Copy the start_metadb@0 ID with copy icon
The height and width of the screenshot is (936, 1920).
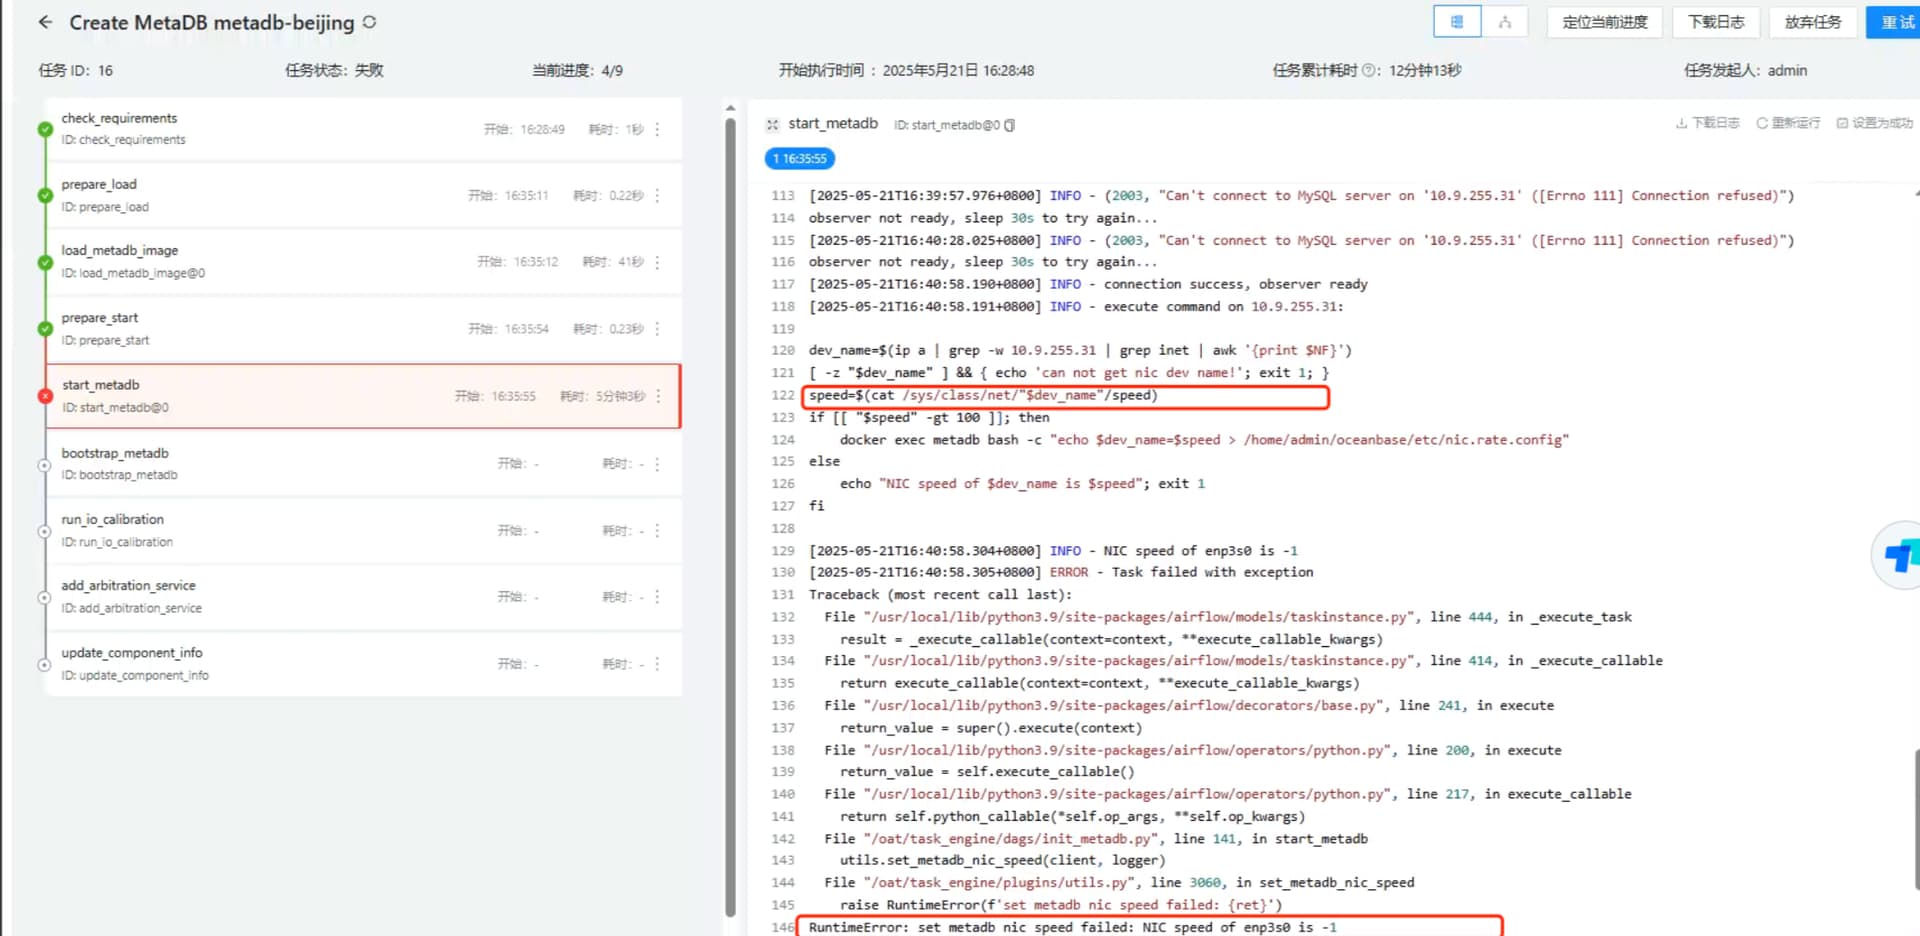1010,125
